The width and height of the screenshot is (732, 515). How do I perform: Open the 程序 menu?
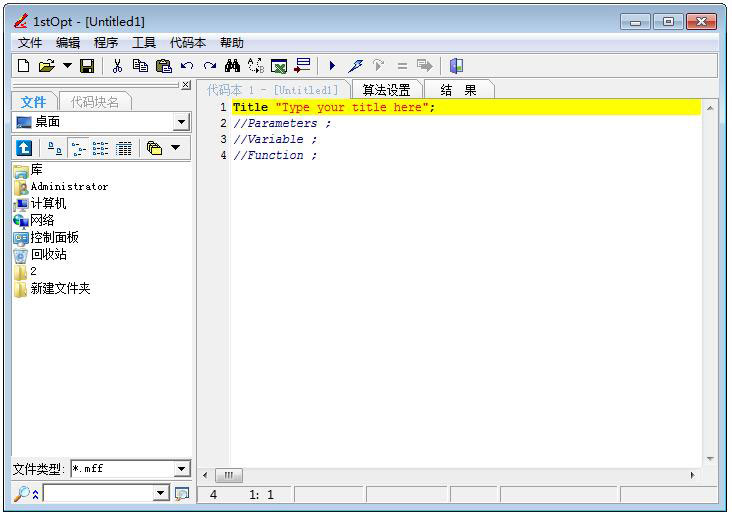tap(106, 43)
